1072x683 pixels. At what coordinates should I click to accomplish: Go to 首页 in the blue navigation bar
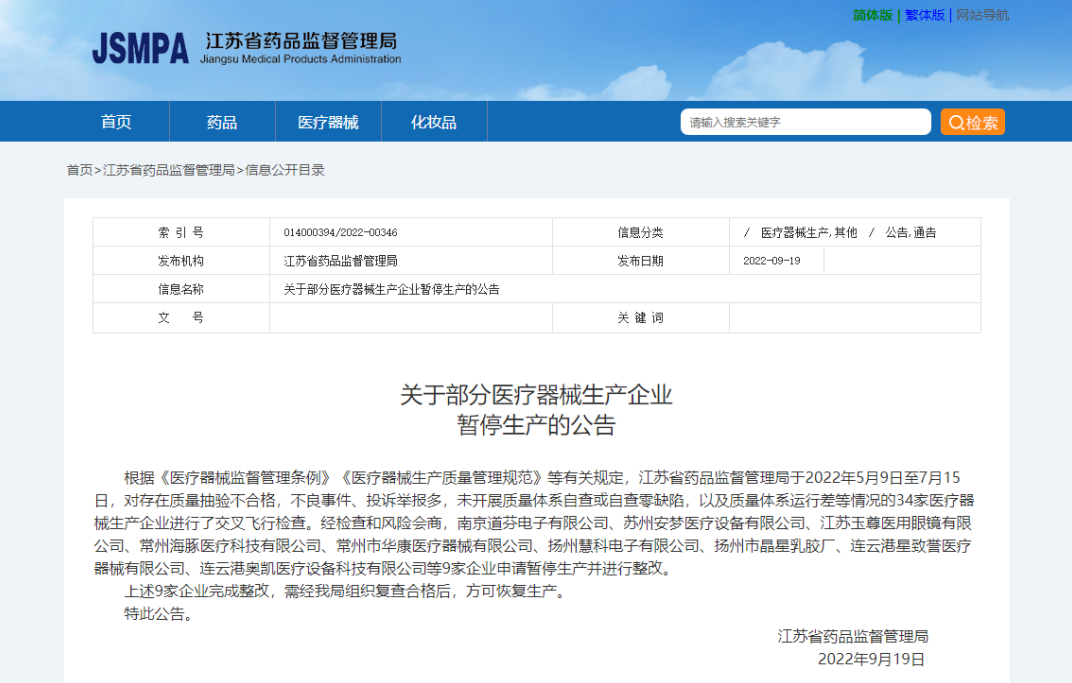pyautogui.click(x=116, y=122)
